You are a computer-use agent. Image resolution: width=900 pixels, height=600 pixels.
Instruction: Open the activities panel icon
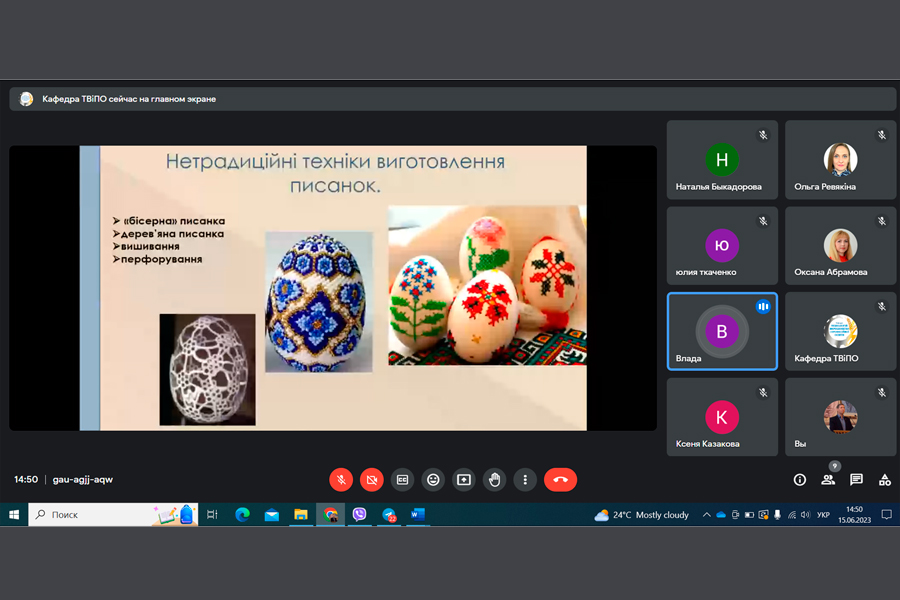tap(885, 480)
